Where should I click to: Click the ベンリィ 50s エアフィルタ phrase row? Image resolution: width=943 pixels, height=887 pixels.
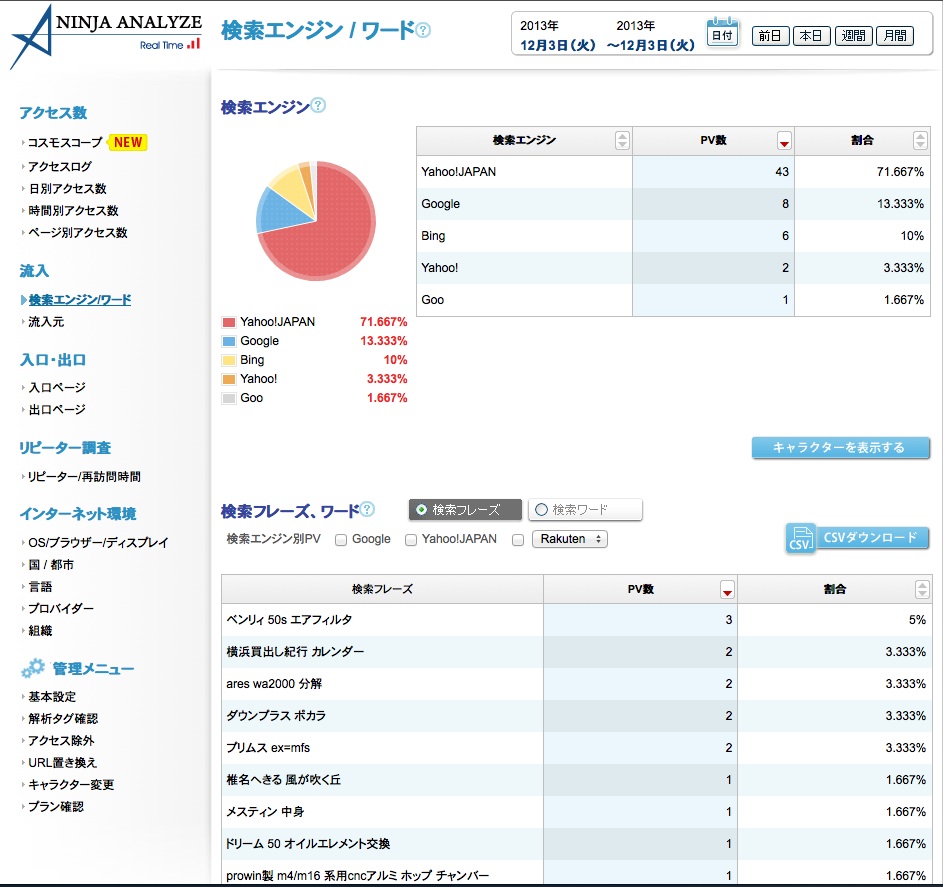tap(576, 619)
